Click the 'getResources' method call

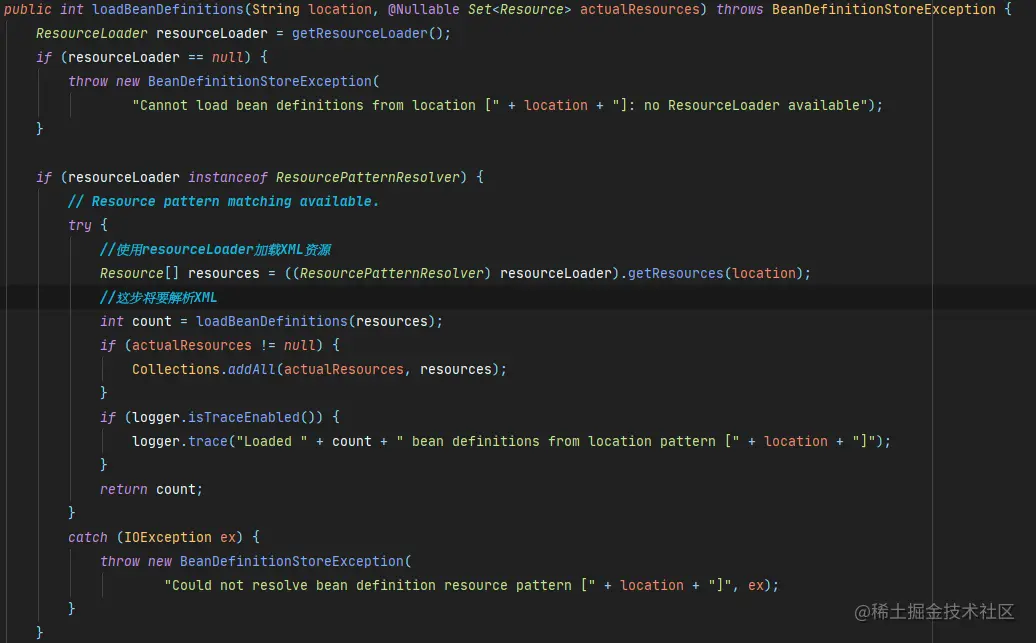[x=675, y=273]
